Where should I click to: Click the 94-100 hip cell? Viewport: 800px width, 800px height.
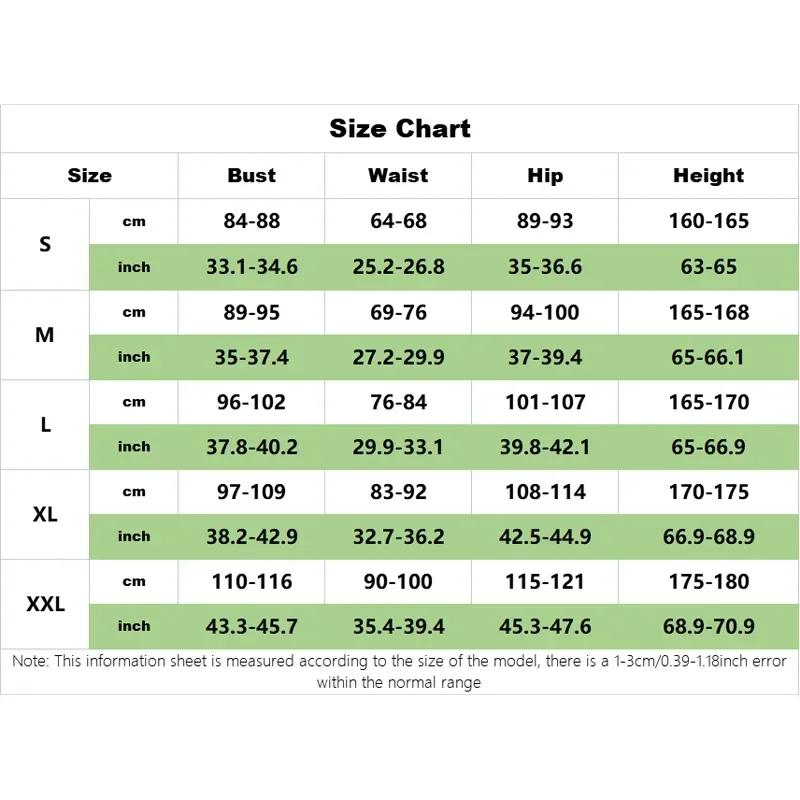[545, 312]
